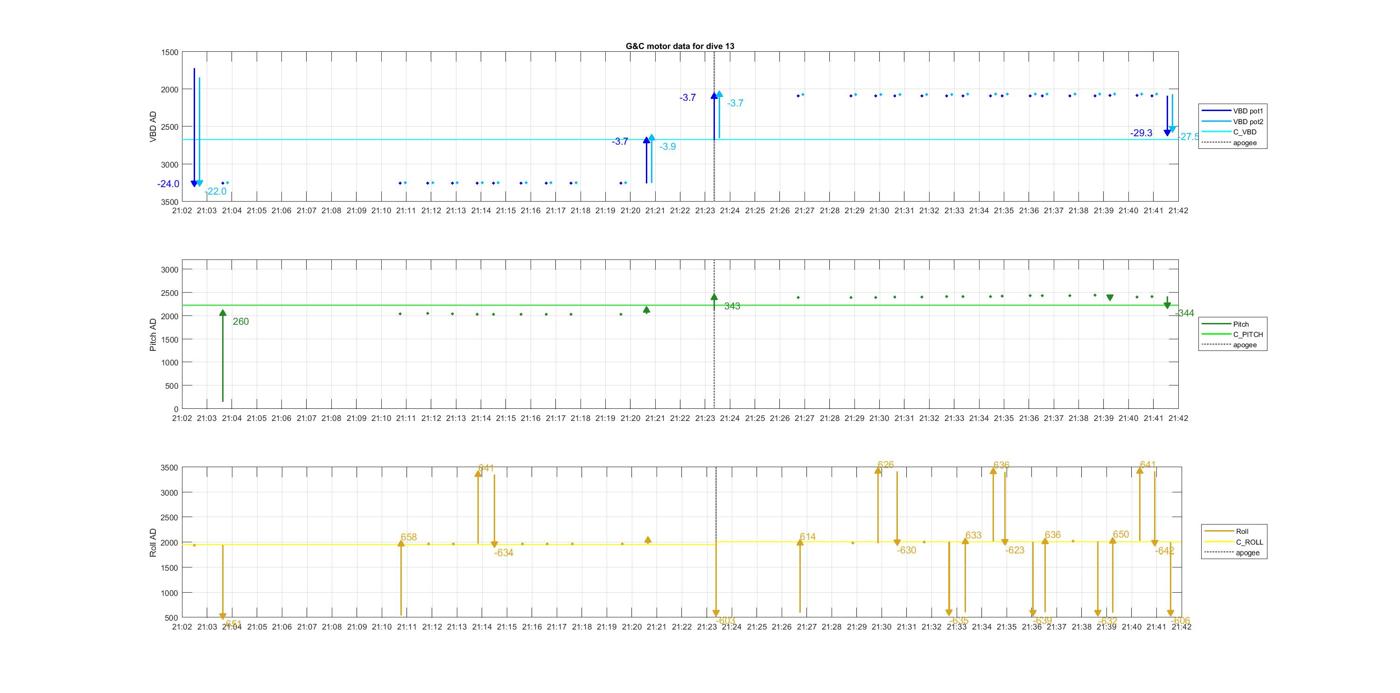Click the '260' pitch data label

[x=241, y=322]
